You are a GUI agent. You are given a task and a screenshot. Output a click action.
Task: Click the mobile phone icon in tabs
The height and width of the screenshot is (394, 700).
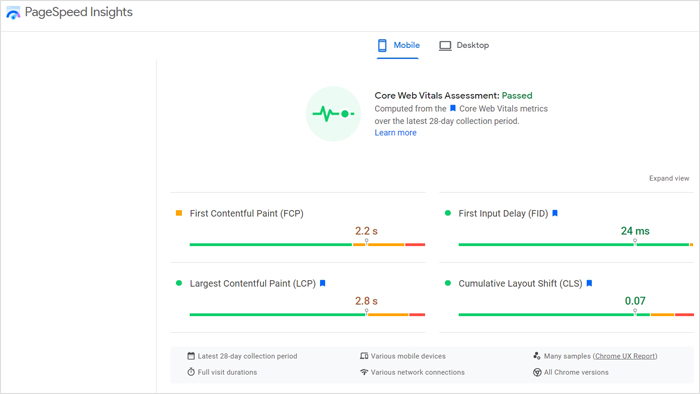[382, 45]
